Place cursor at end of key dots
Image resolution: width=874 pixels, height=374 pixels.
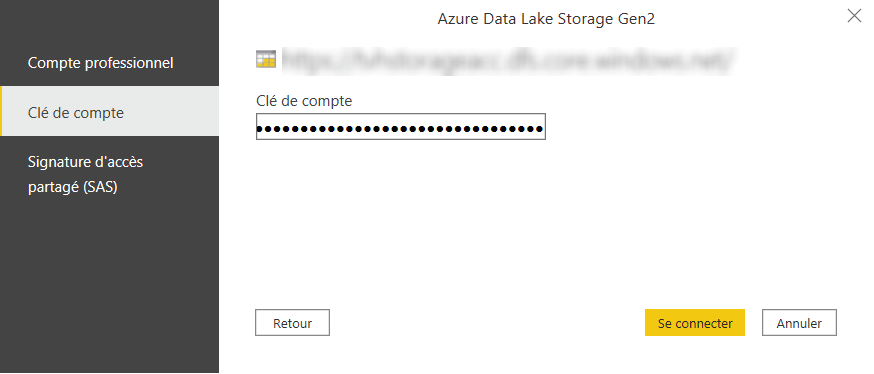[x=543, y=129]
